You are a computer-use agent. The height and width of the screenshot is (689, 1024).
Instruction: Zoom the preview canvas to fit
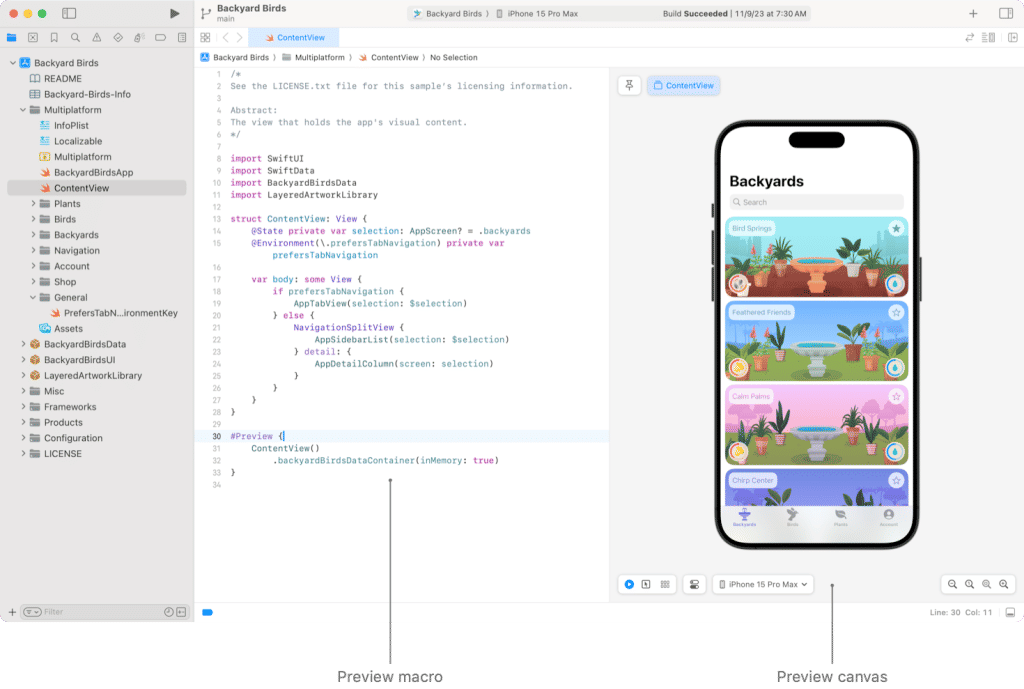(986, 585)
